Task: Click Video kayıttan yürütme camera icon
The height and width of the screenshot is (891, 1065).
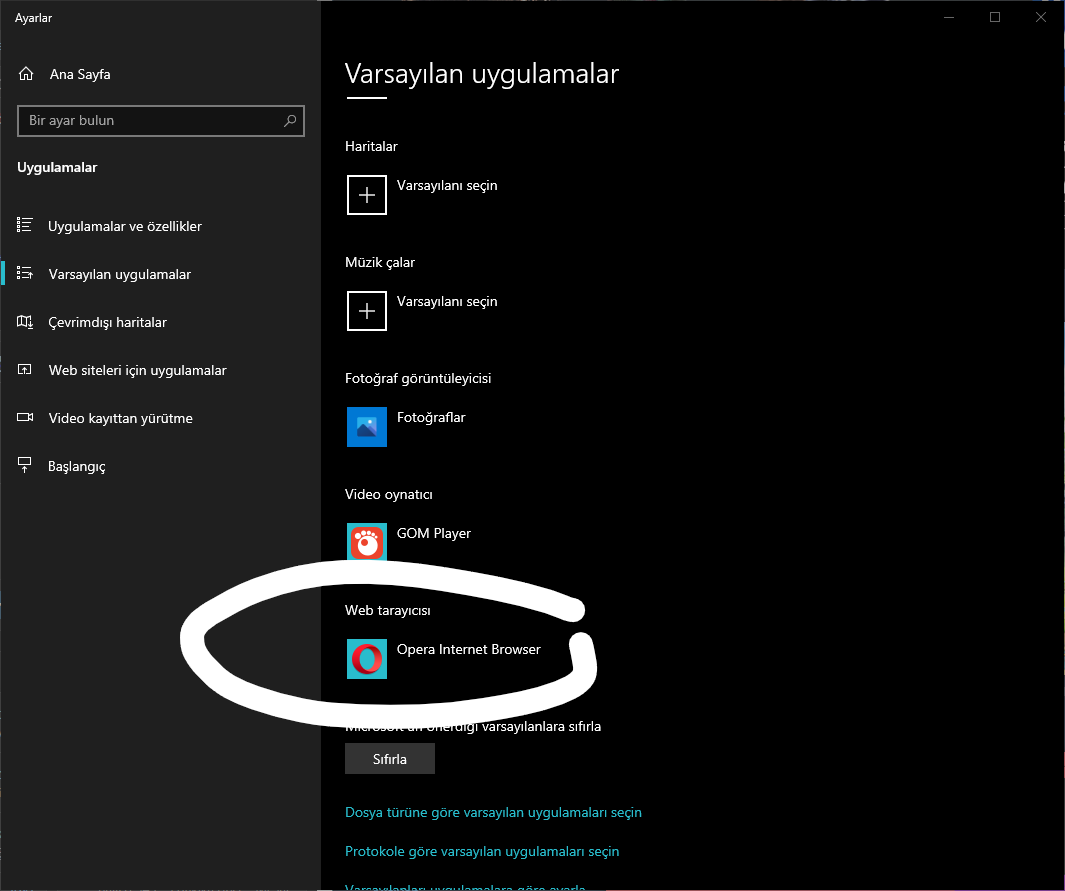Action: [x=24, y=417]
